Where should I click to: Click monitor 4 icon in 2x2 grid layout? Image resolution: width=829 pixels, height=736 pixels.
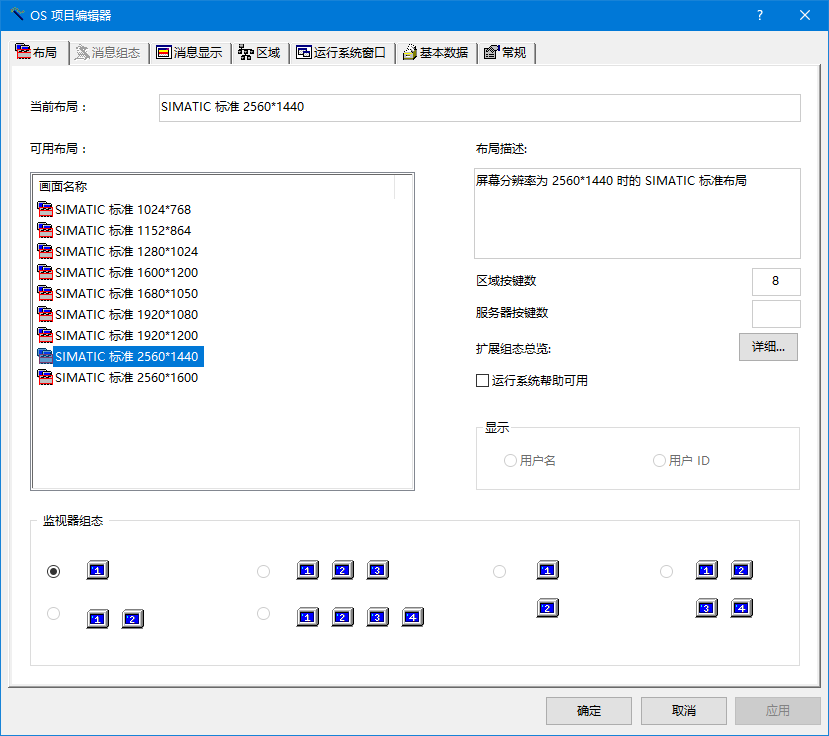point(741,608)
